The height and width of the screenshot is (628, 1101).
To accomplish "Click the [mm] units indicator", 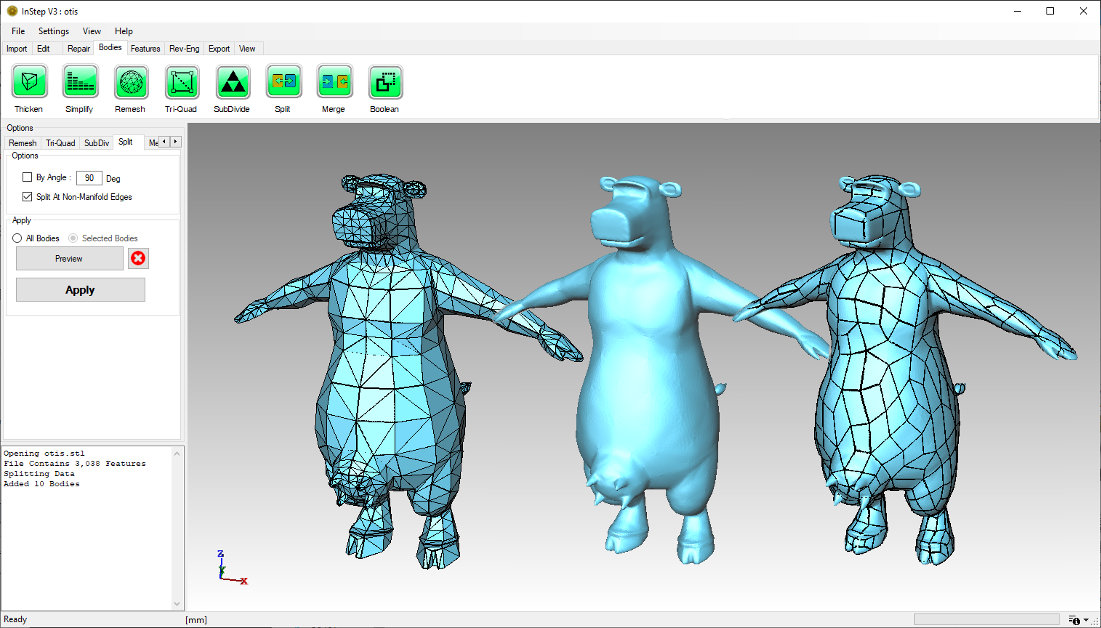I will [x=197, y=620].
